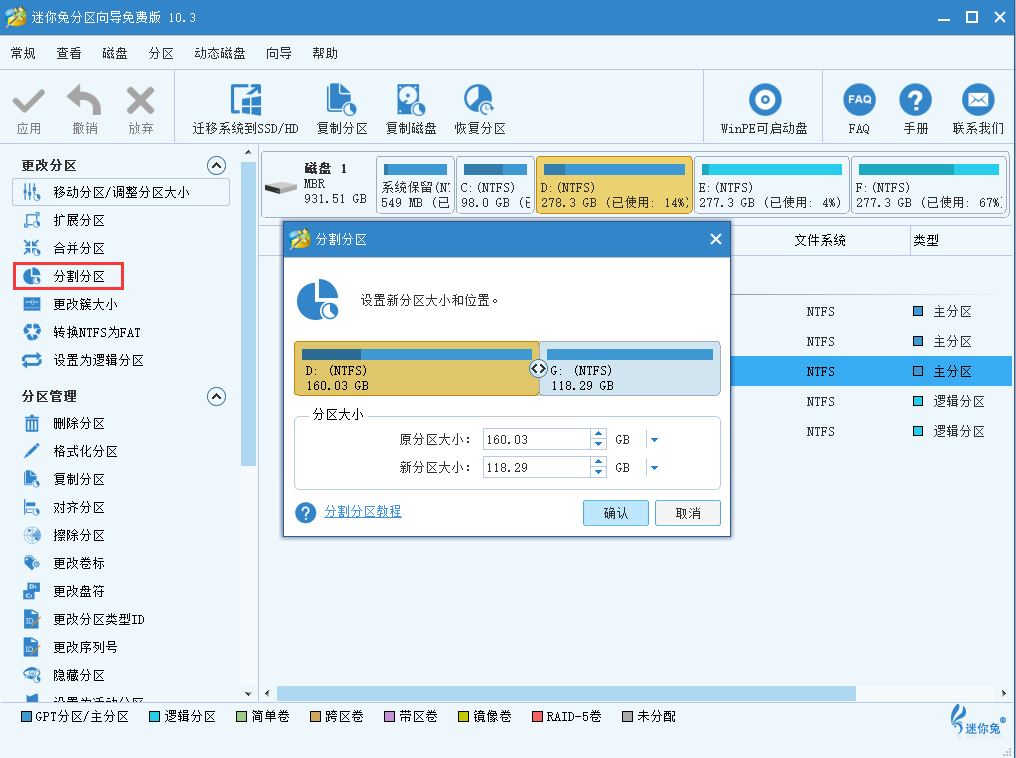Open the FAQ toolbar icon
The width and height of the screenshot is (1016, 758).
click(x=859, y=100)
